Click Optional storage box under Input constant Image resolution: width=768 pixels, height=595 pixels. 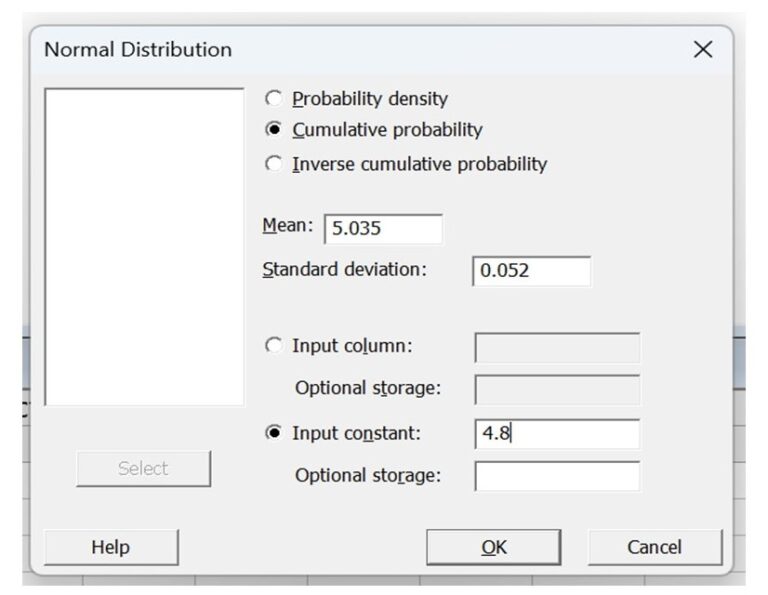(x=557, y=476)
